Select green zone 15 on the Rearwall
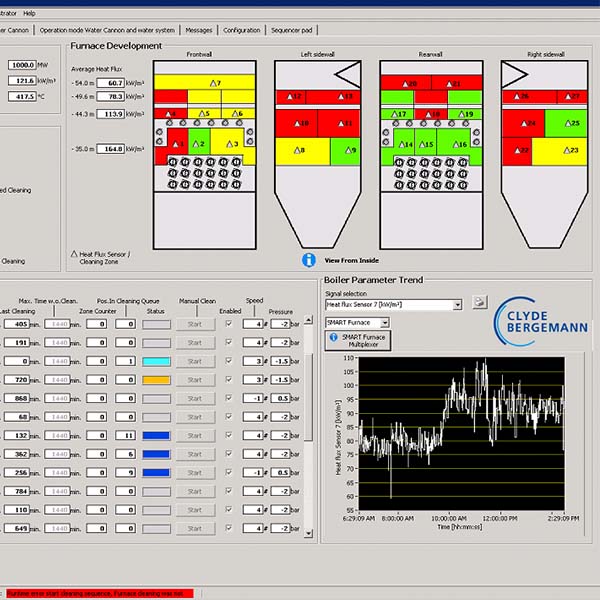This screenshot has height=600, width=600. click(426, 144)
